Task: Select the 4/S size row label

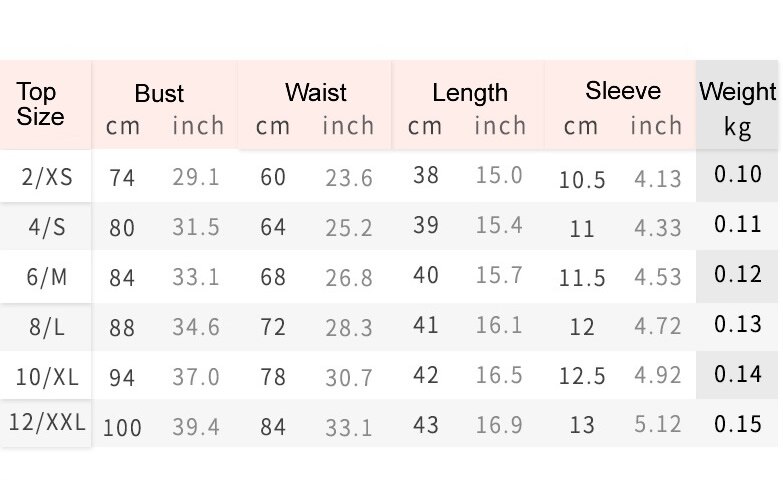Action: click(47, 227)
